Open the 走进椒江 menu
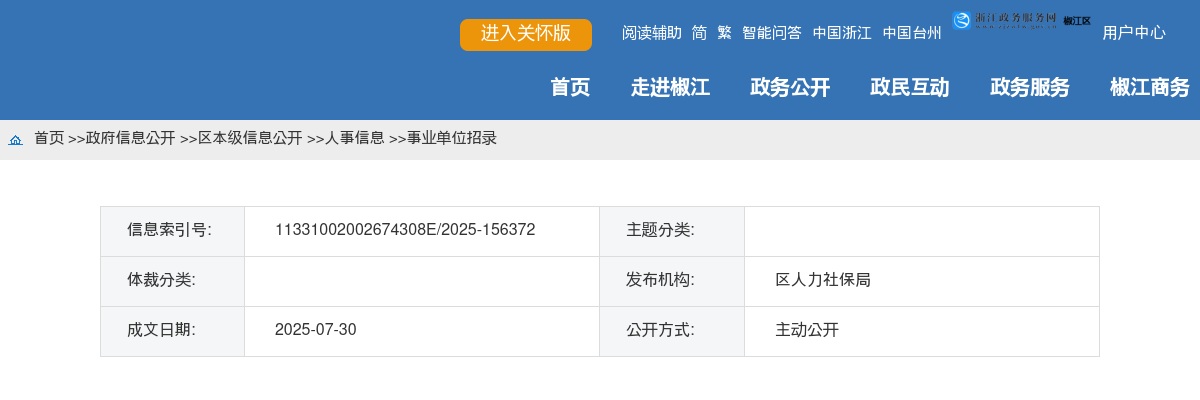The height and width of the screenshot is (400, 1200). [x=670, y=88]
